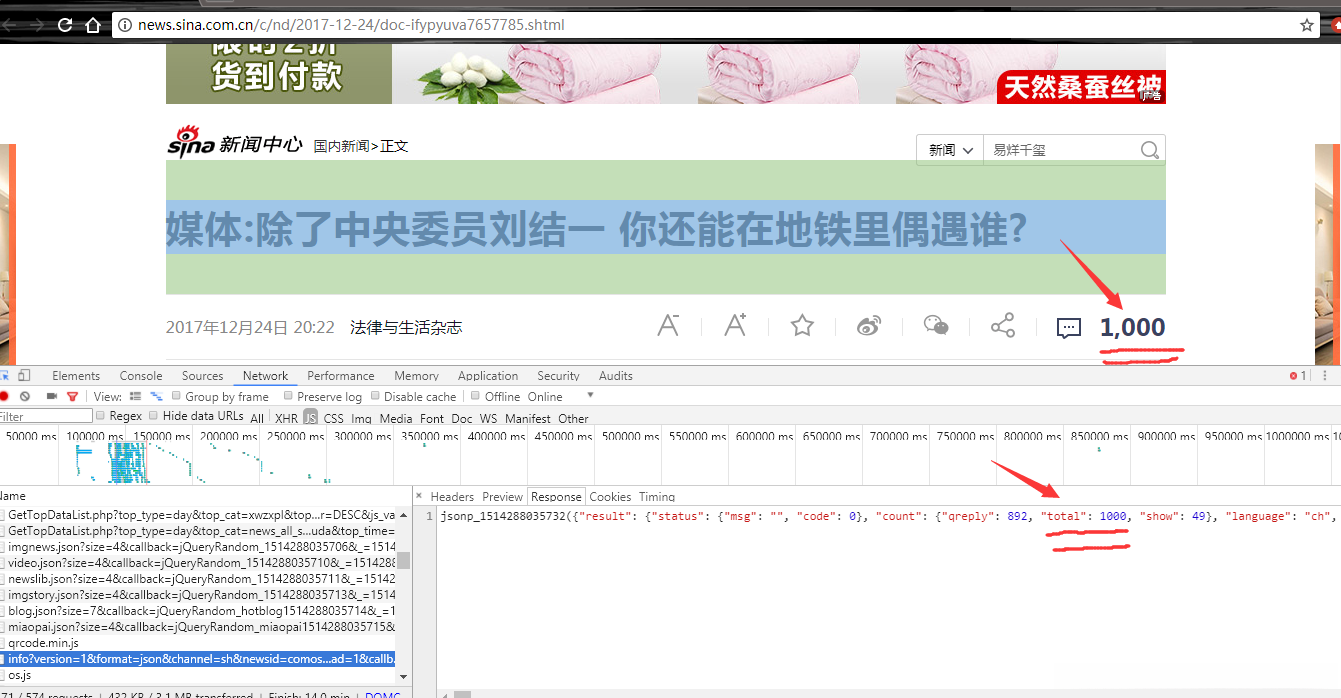Select the XHR resource type filter
The width and height of the screenshot is (1341, 698).
coord(286,418)
